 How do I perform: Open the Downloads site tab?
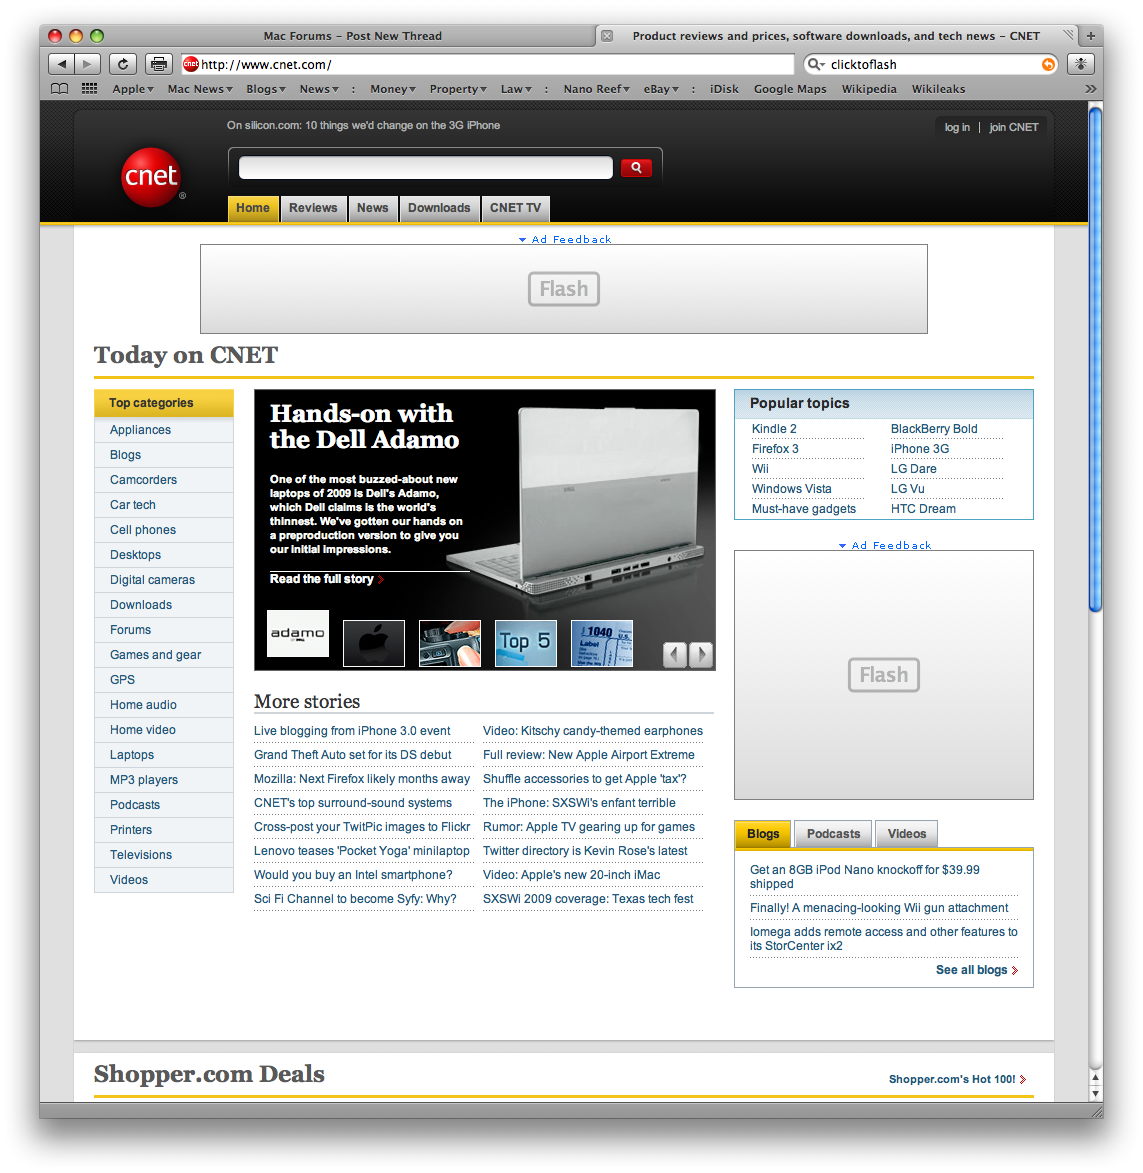pos(439,208)
